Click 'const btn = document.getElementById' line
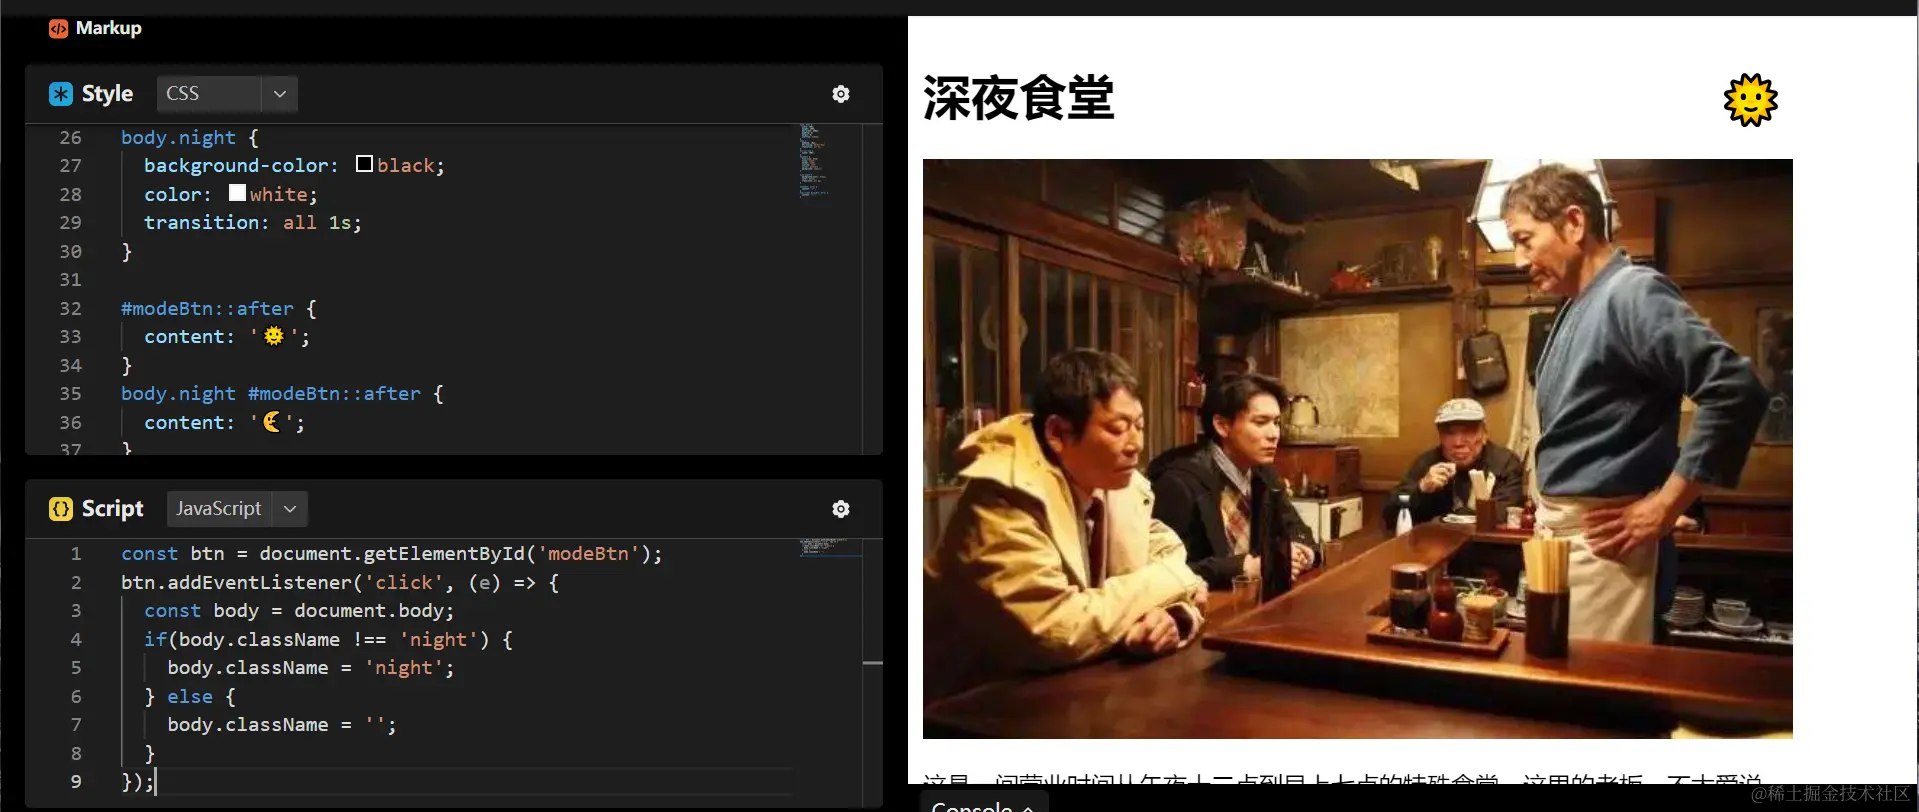This screenshot has height=812, width=1919. [x=392, y=554]
